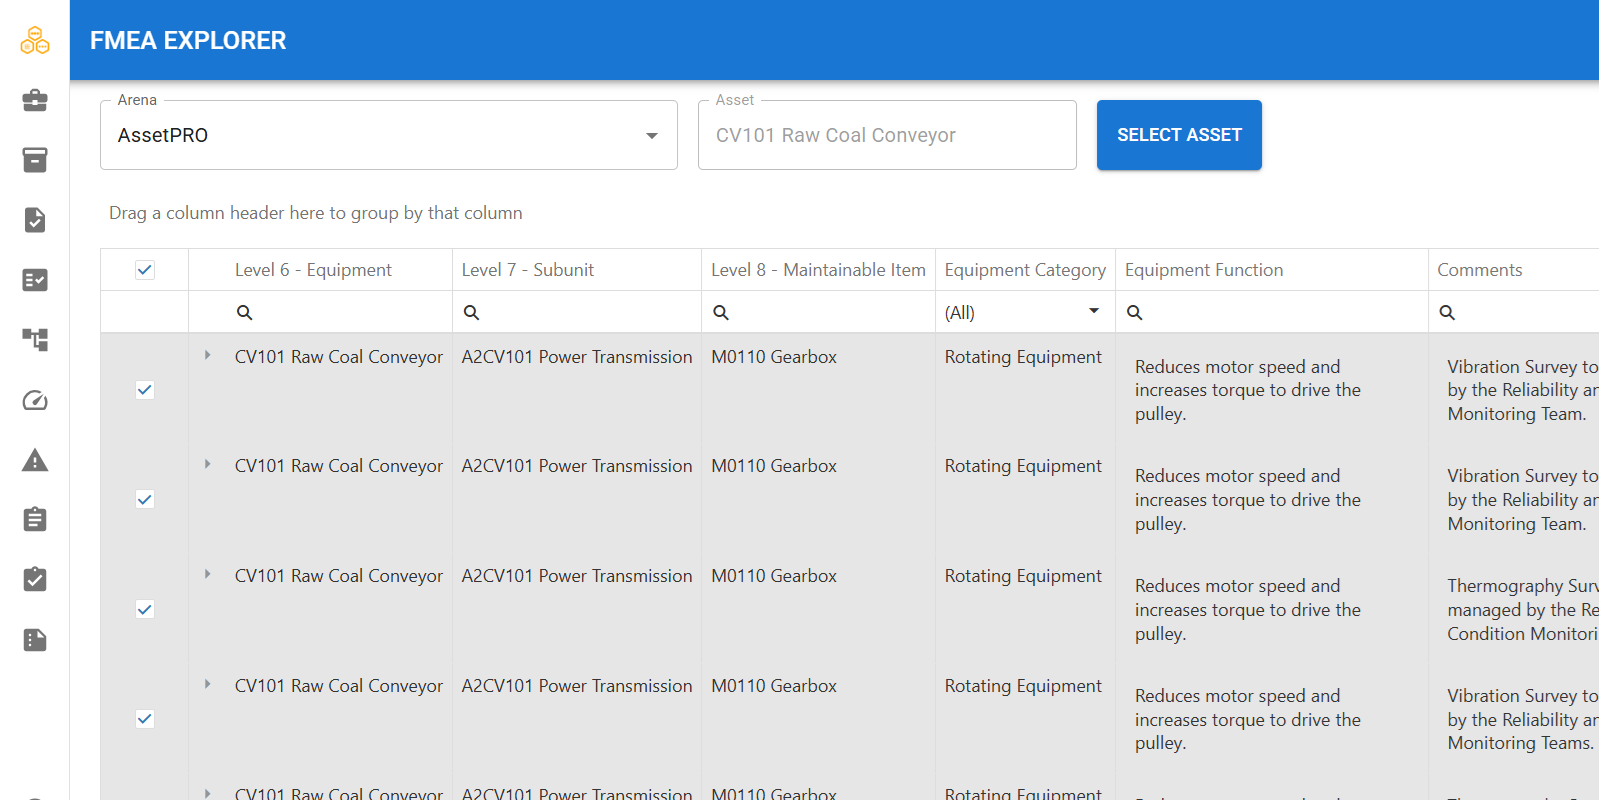This screenshot has height=800, width=1599.
Task: Open Equipment Category (All) filter dropdown
Action: [x=1024, y=312]
